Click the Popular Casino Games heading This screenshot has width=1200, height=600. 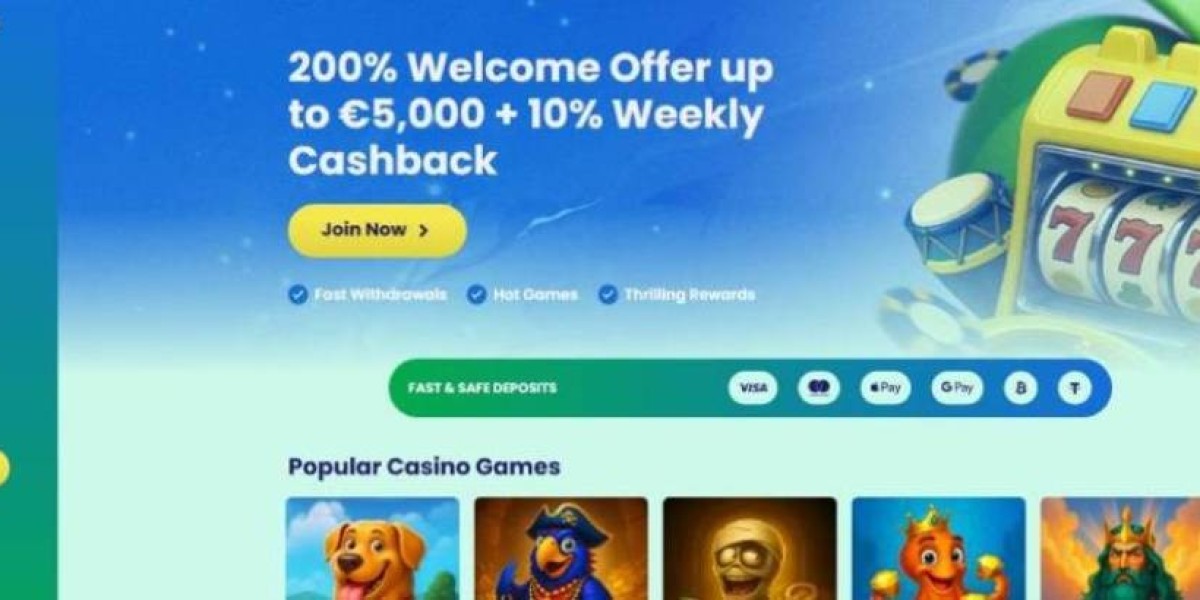coord(424,467)
